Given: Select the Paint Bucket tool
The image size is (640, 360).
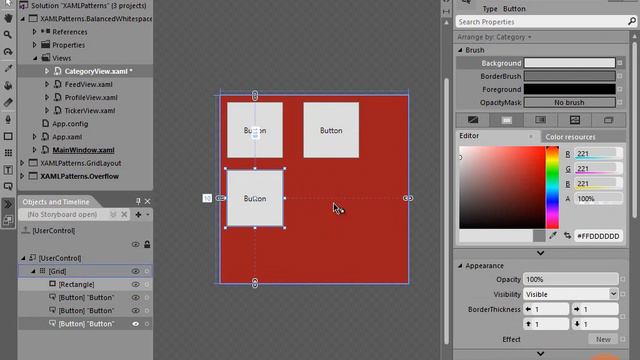Looking at the screenshot, I should (8, 85).
